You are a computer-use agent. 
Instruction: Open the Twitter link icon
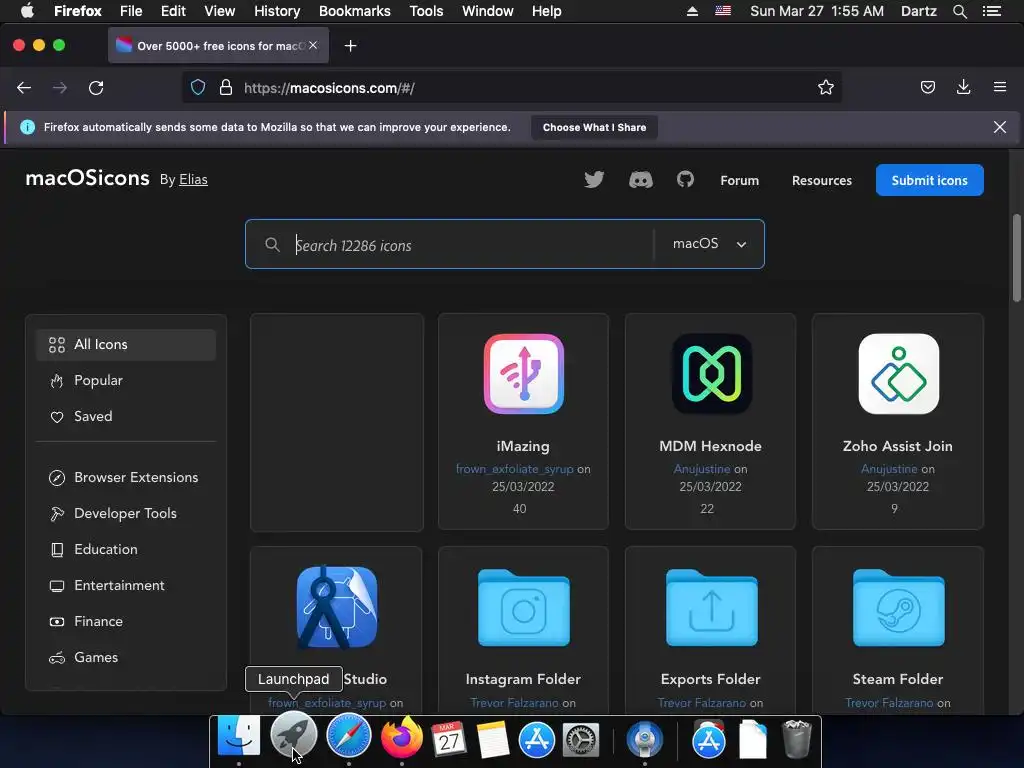tap(594, 180)
